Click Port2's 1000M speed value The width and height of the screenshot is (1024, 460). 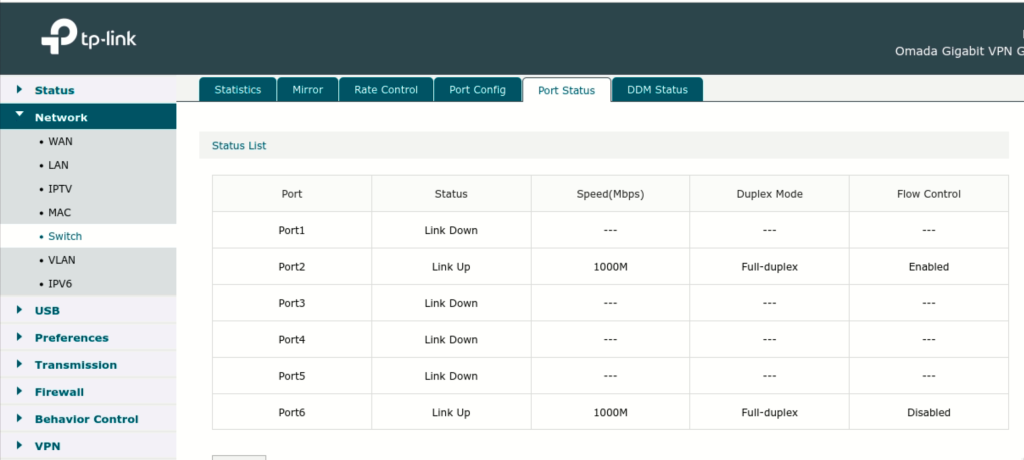tap(611, 267)
